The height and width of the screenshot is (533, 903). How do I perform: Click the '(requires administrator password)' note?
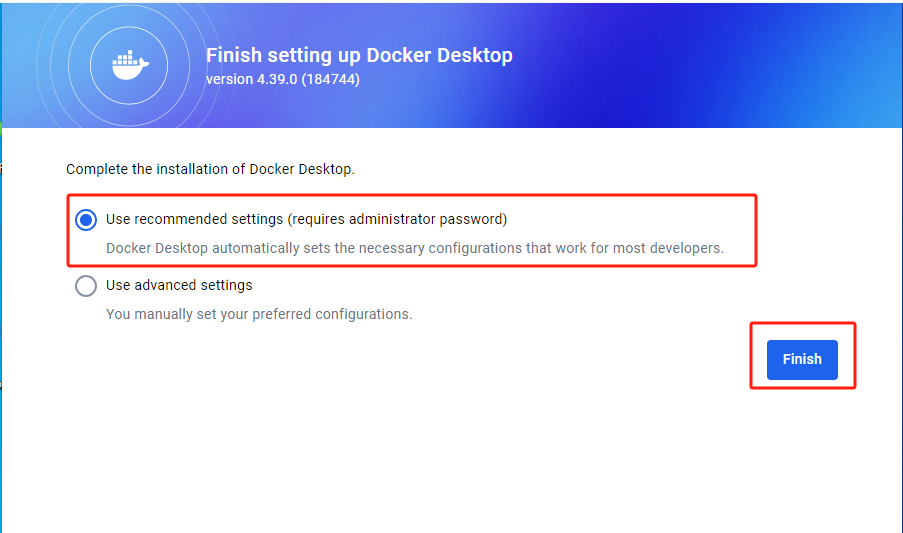[397, 219]
